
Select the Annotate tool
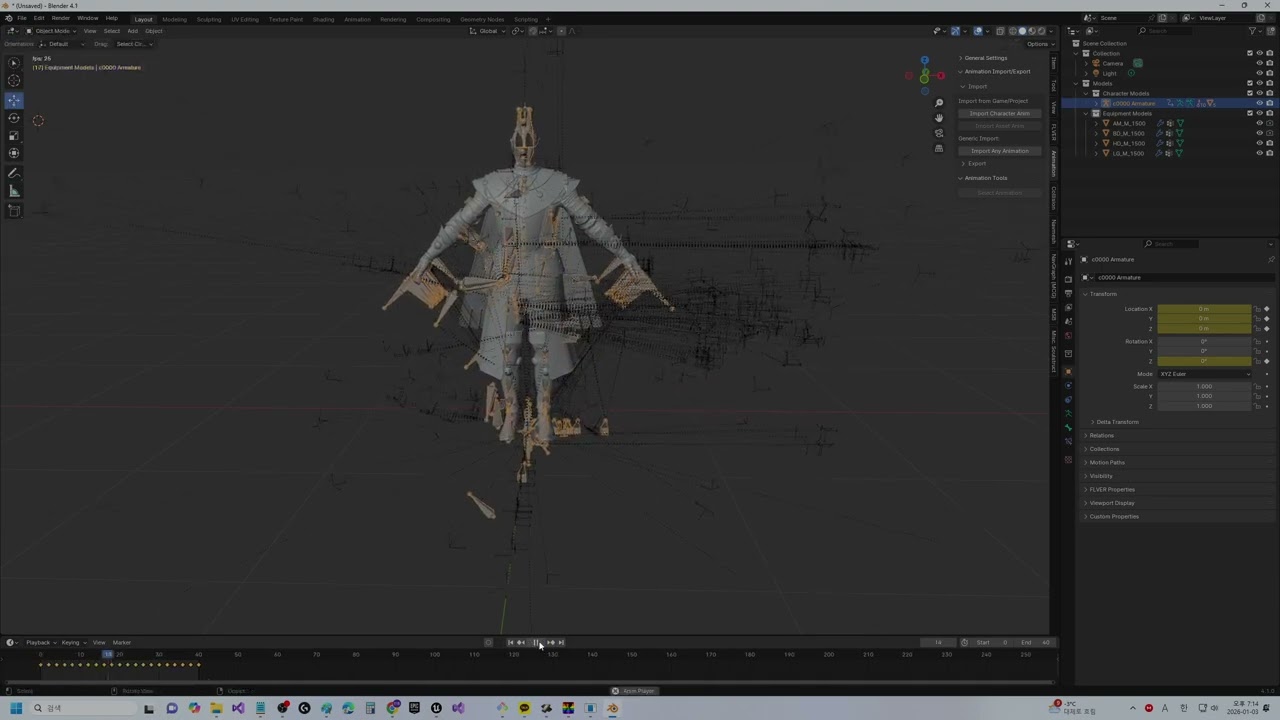point(14,174)
